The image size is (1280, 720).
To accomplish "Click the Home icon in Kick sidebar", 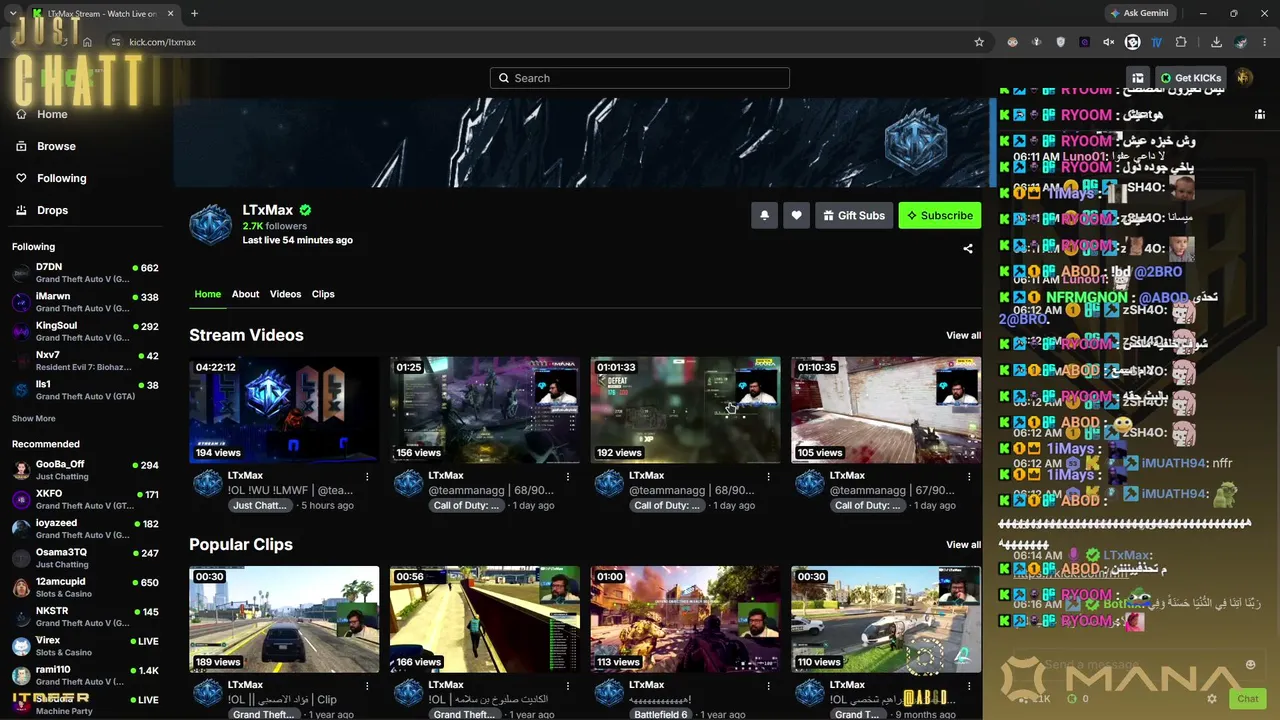I will click(21, 114).
